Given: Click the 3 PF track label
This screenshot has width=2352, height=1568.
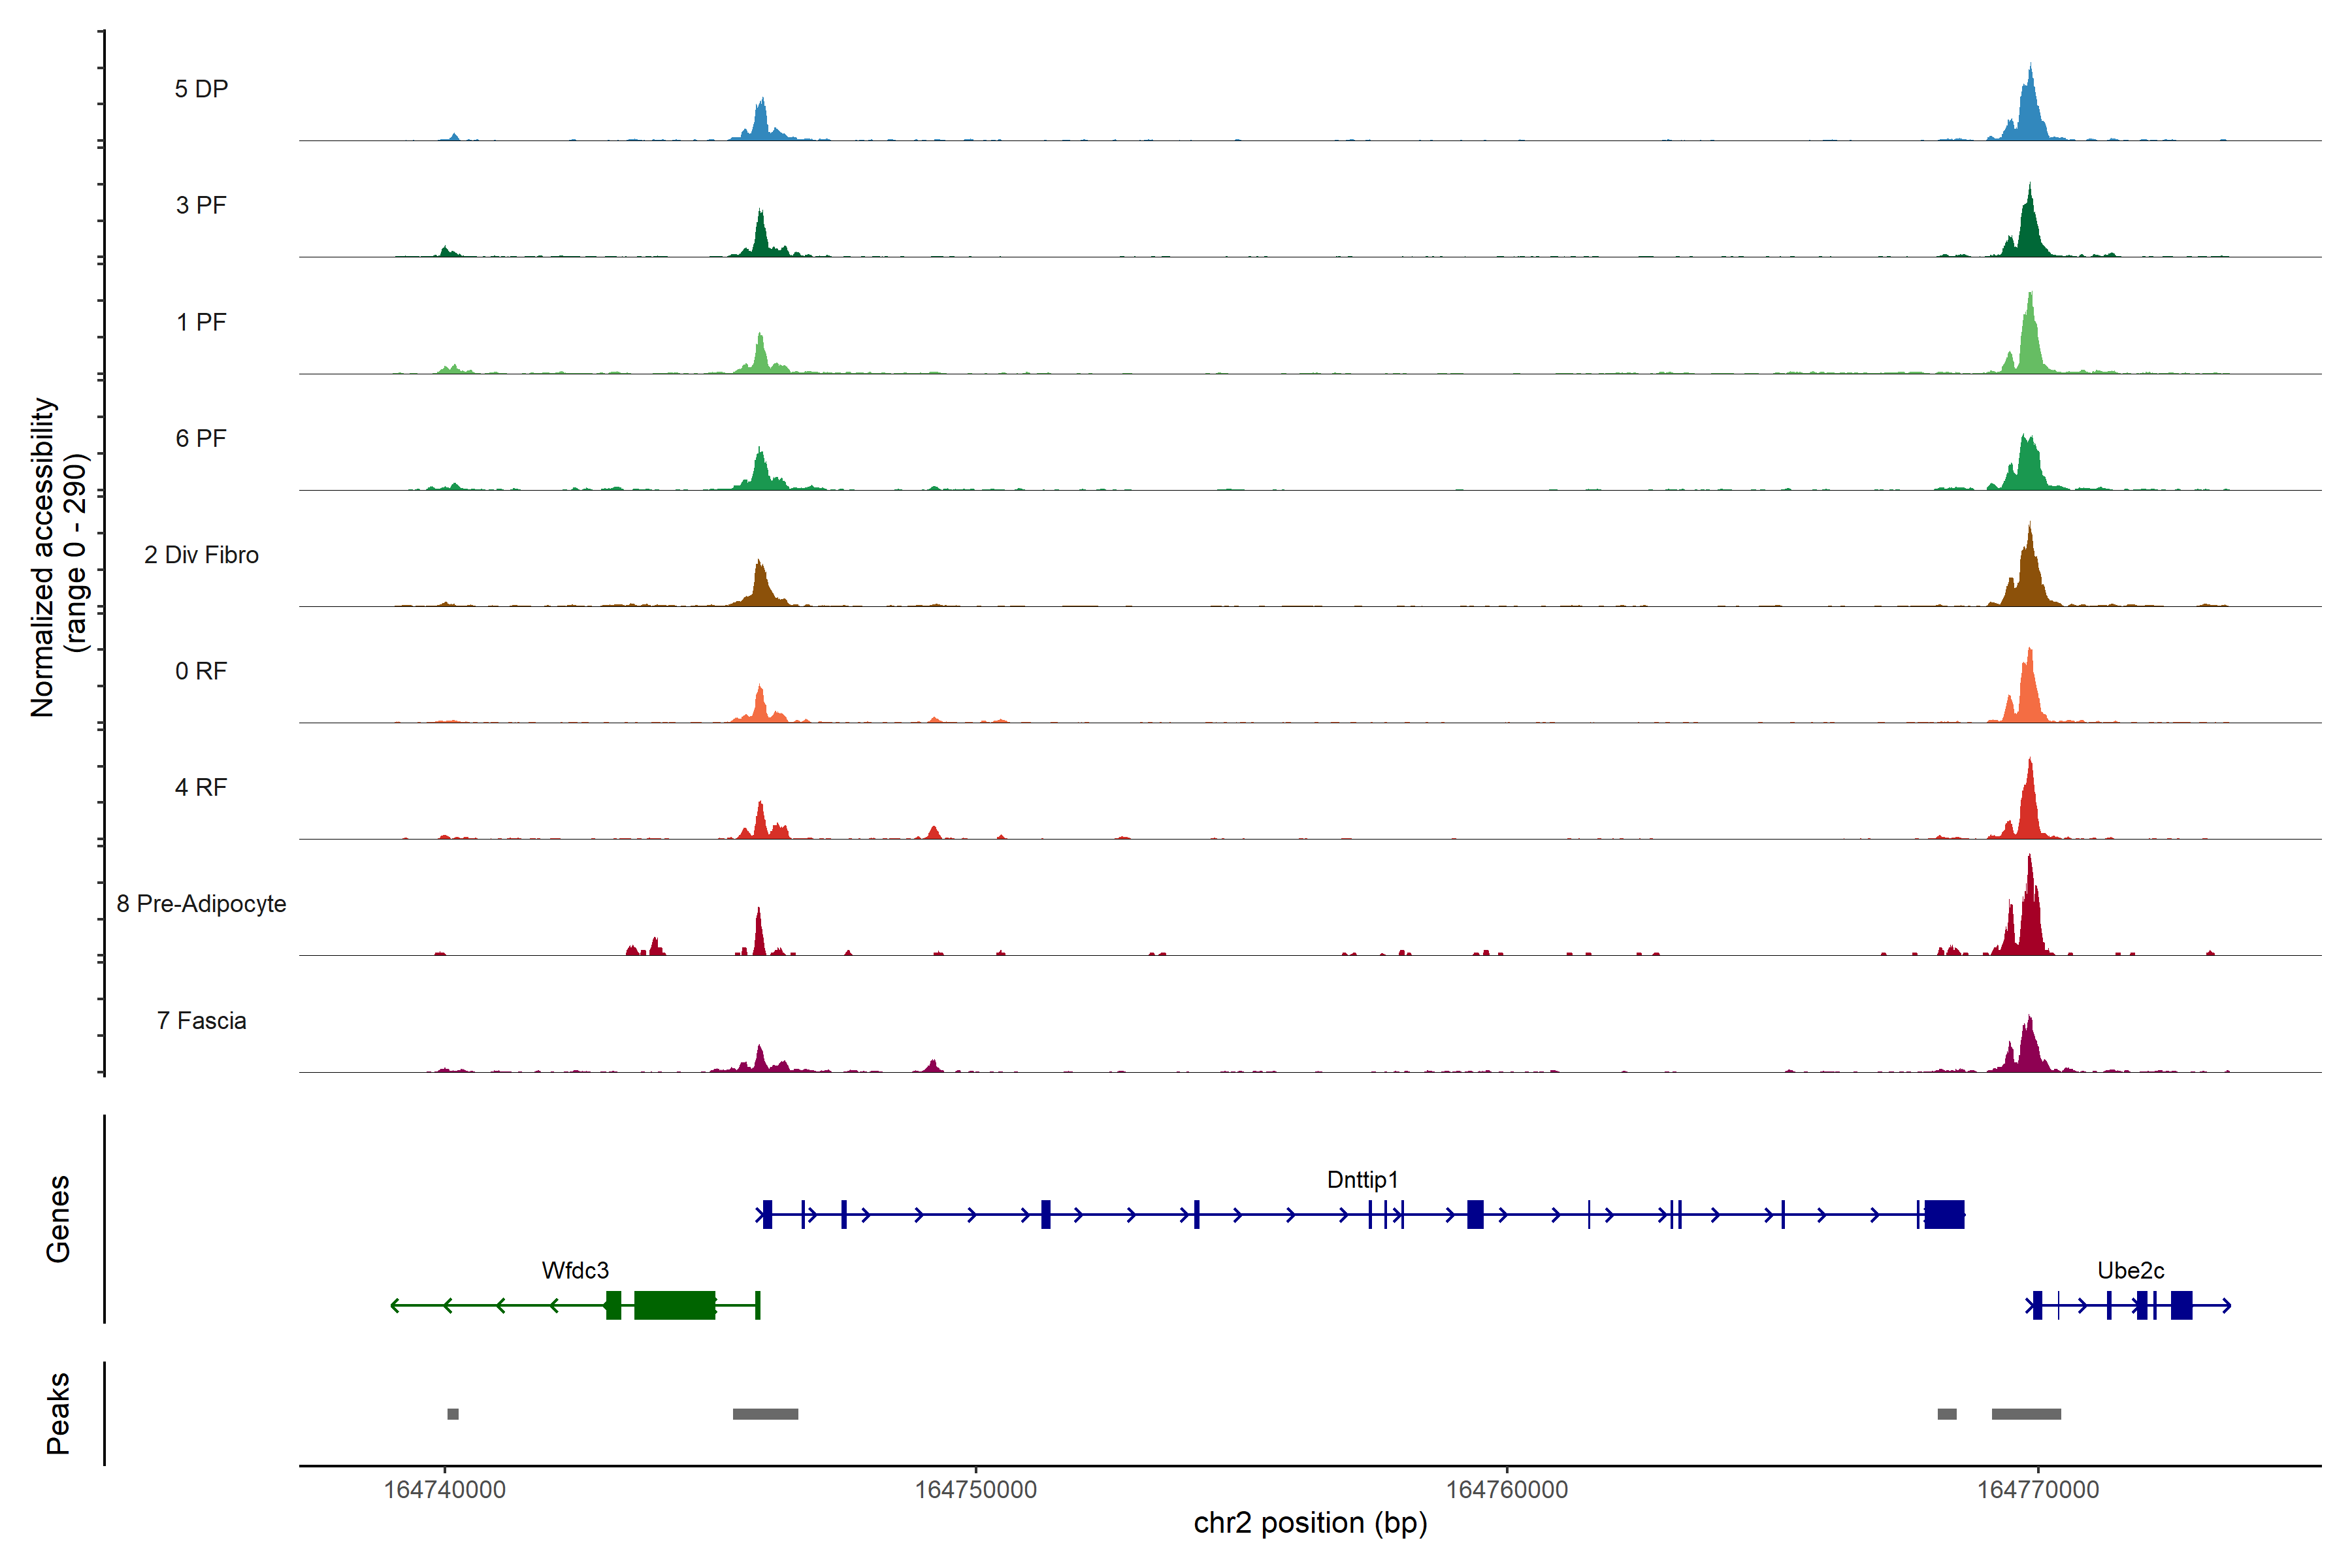Looking at the screenshot, I should (201, 205).
